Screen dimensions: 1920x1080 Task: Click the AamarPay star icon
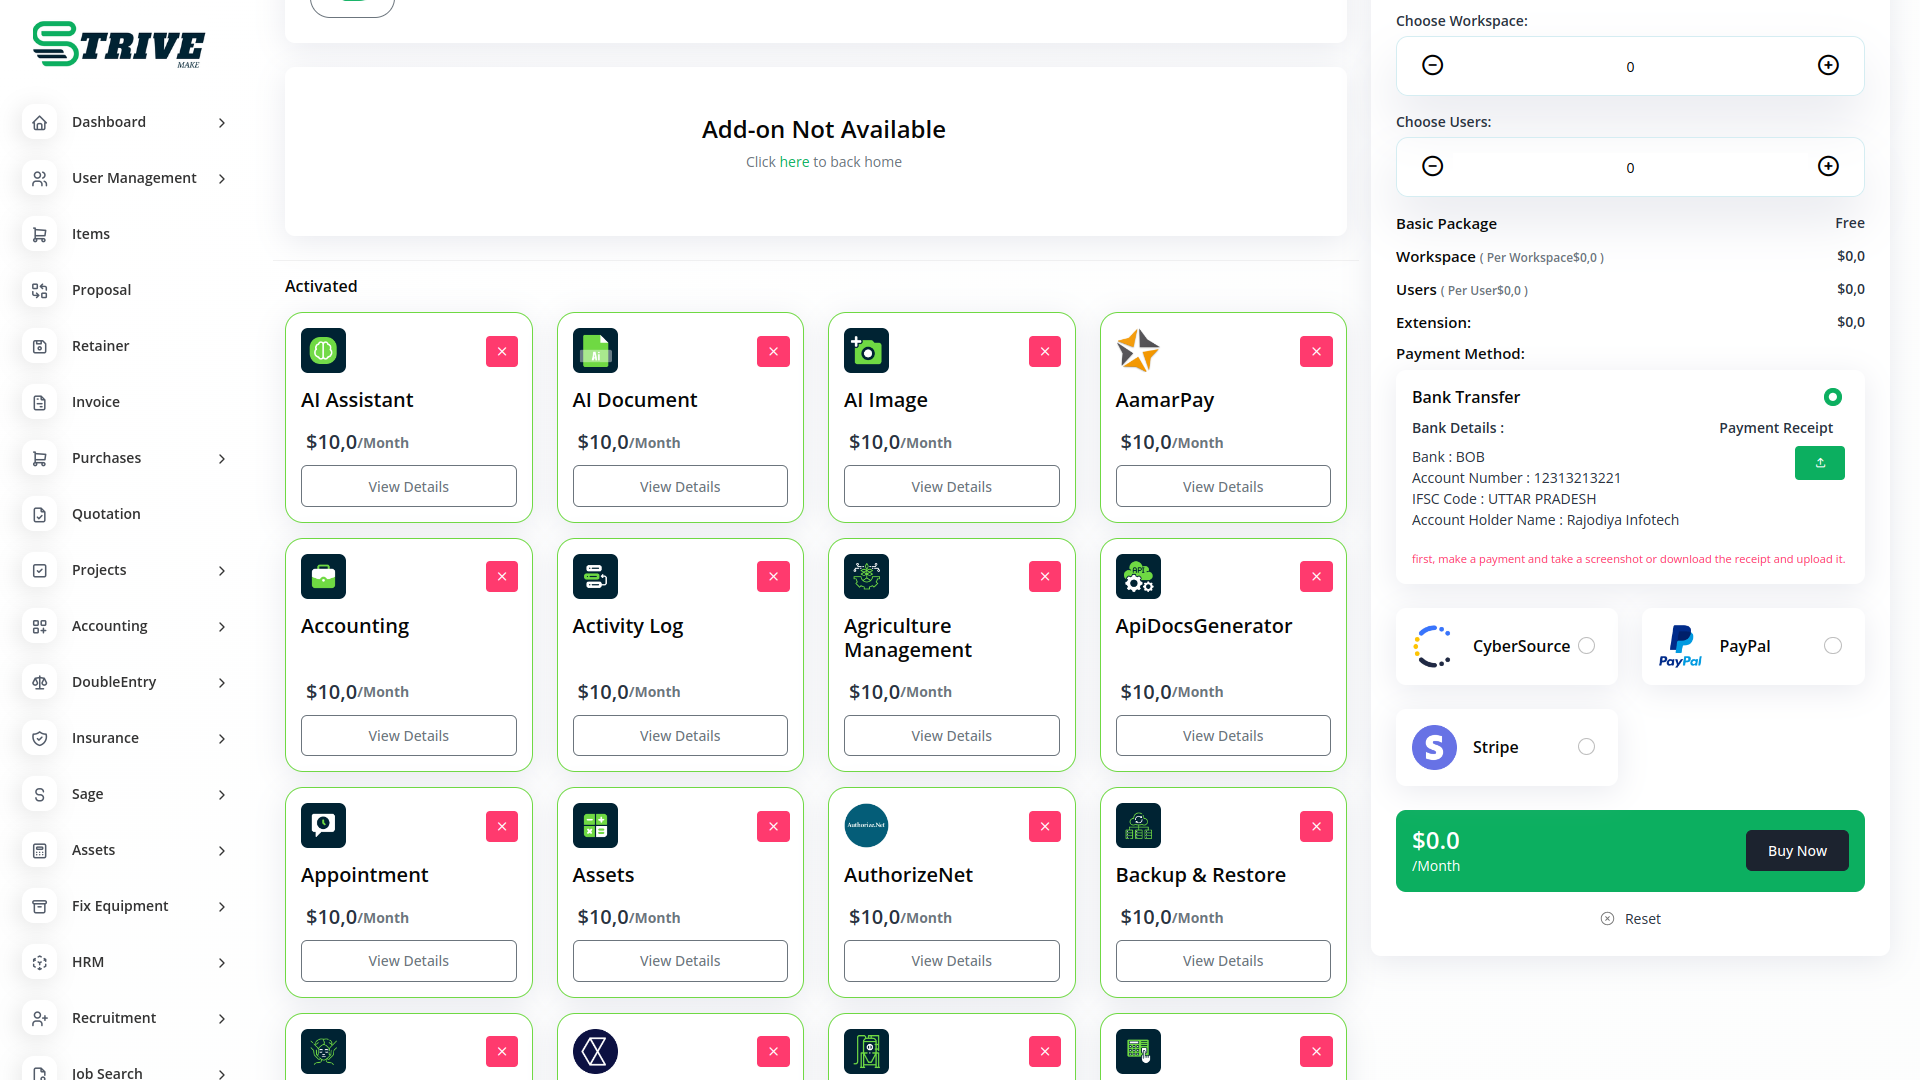pyautogui.click(x=1138, y=351)
